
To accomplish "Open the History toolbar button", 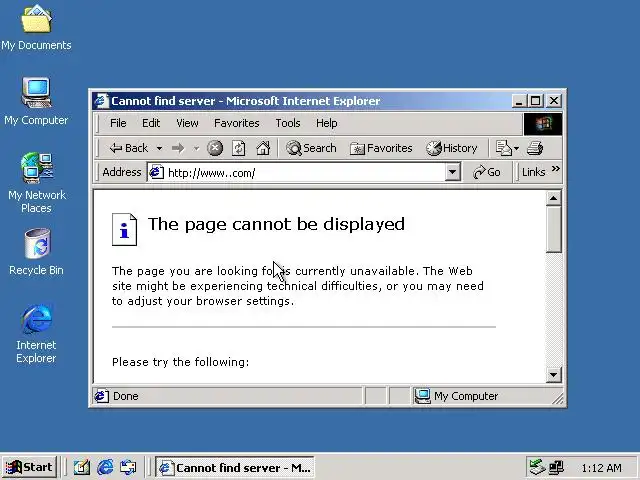I will (x=451, y=148).
